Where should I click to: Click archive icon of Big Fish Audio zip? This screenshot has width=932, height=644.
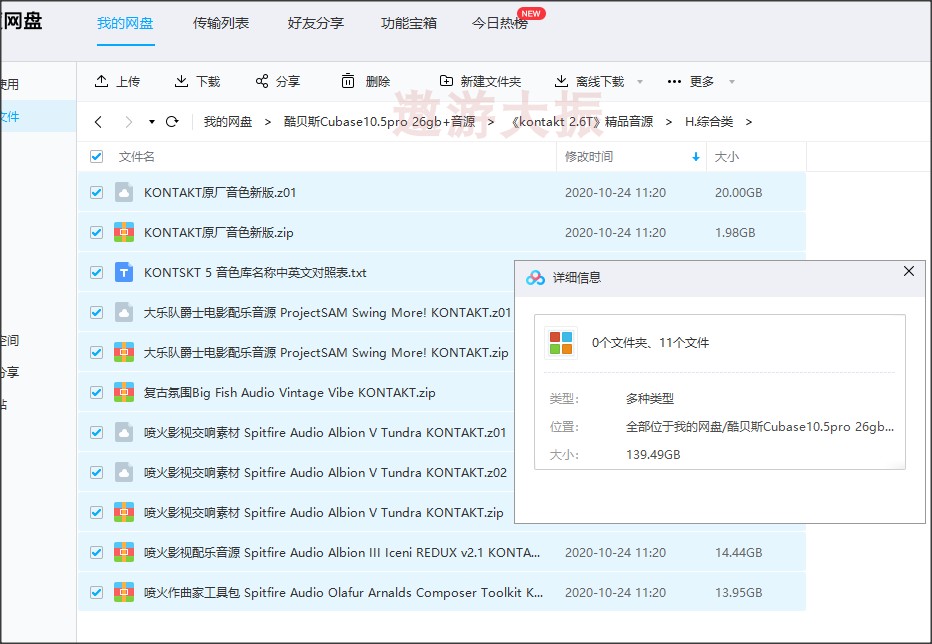tap(124, 392)
